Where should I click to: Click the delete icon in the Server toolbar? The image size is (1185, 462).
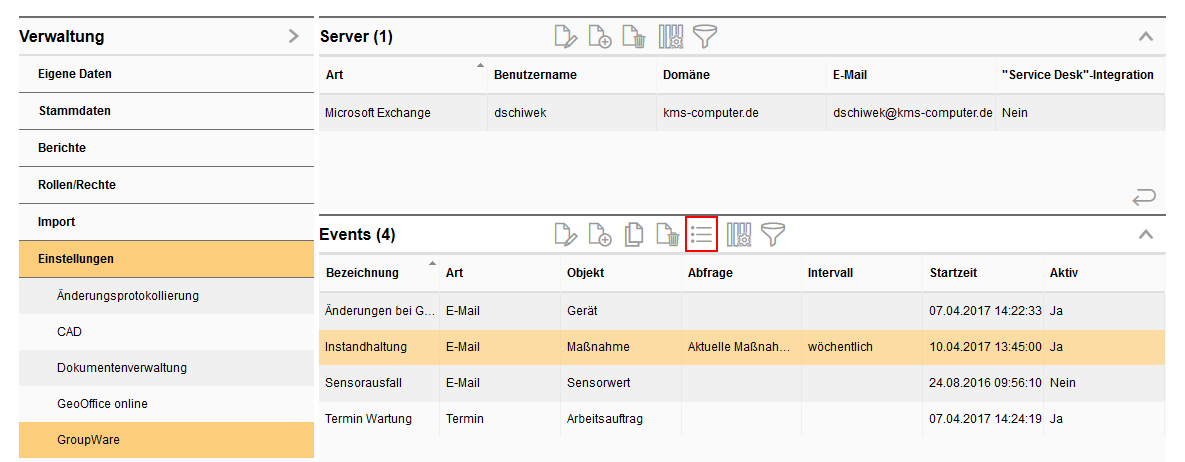634,38
